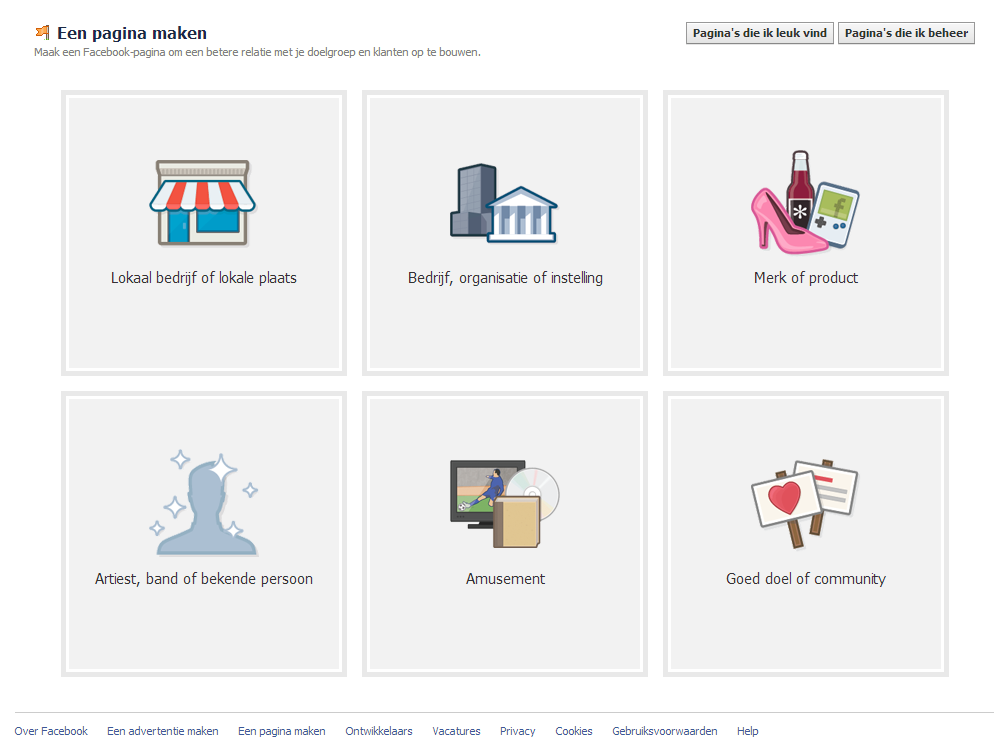994x745 pixels.
Task: Select 'Lokaal bedrijf of lokale plaats' label
Action: pos(203,278)
